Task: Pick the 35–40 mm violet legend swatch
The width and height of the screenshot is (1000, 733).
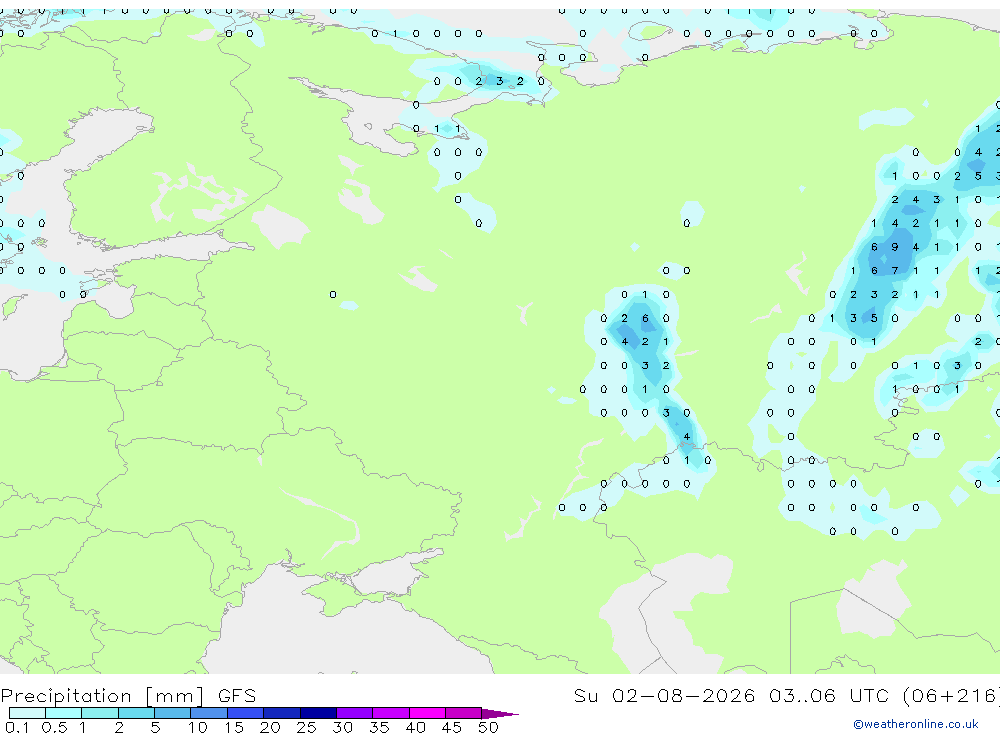Action: (390, 713)
